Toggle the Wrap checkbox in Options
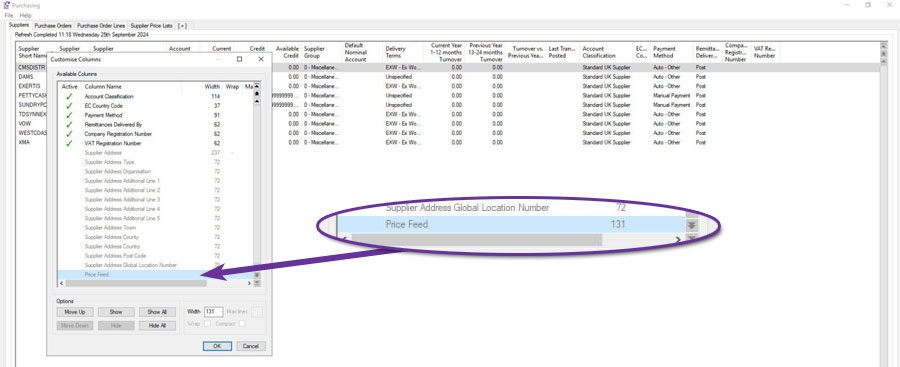 (207, 324)
